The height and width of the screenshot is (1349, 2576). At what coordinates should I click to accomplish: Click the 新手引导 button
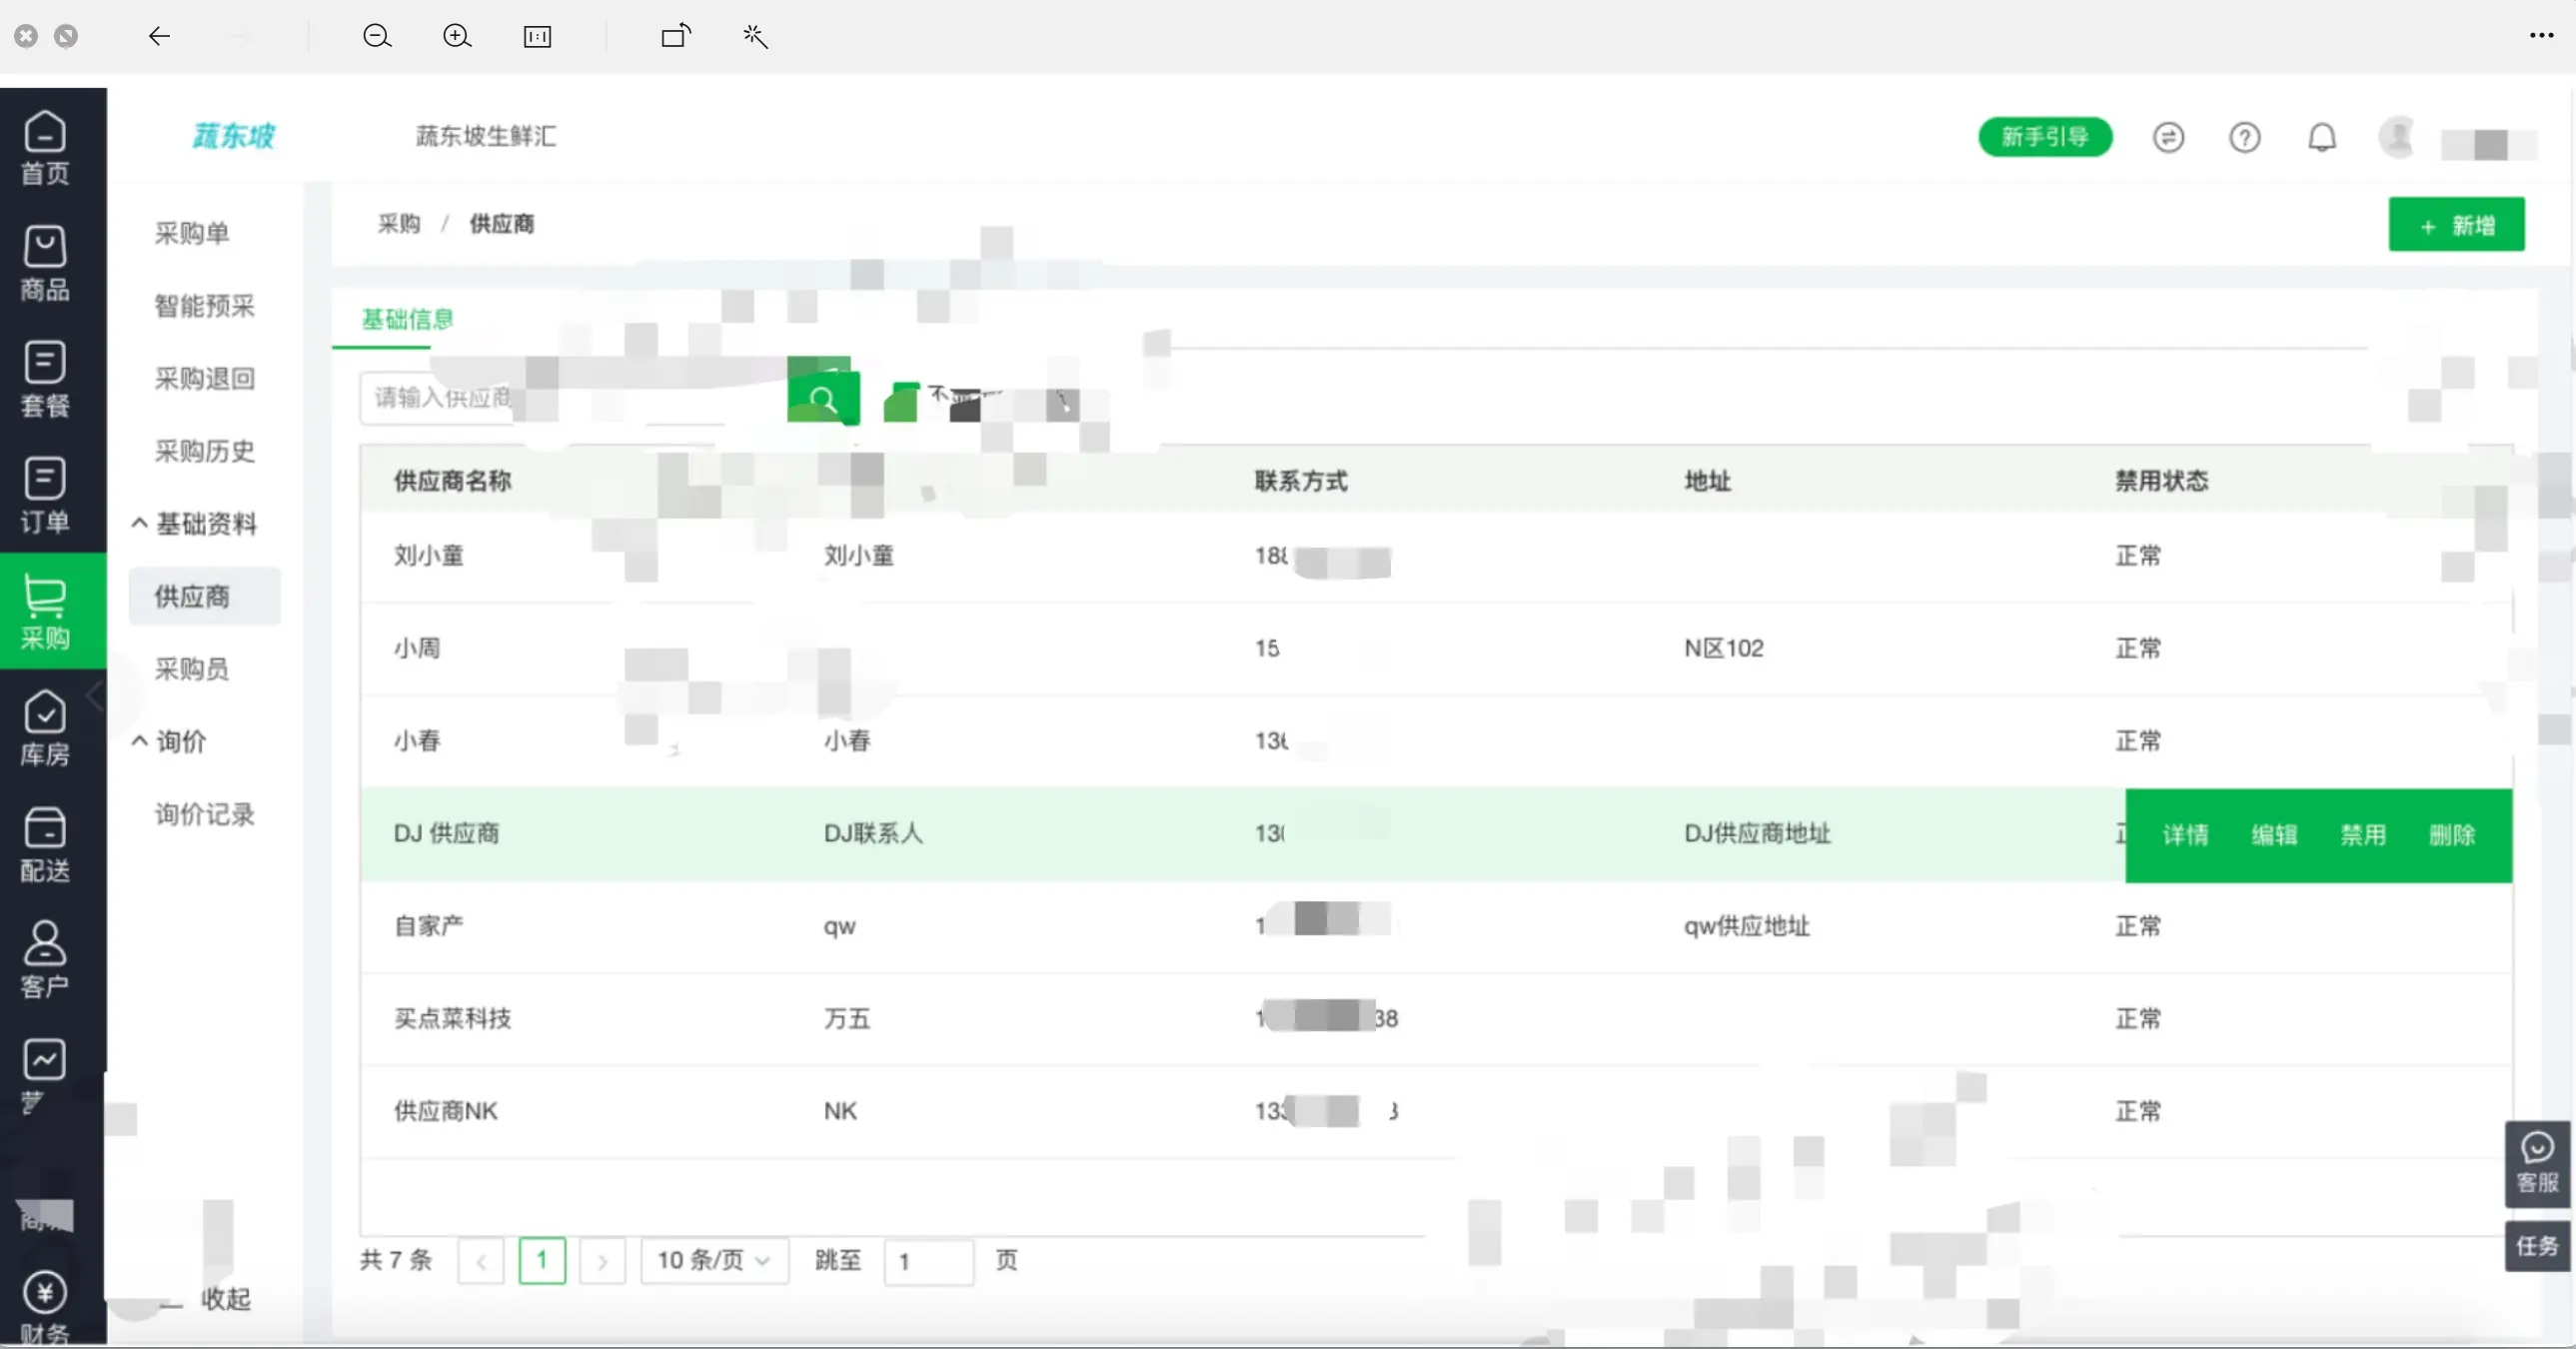[x=2044, y=136]
